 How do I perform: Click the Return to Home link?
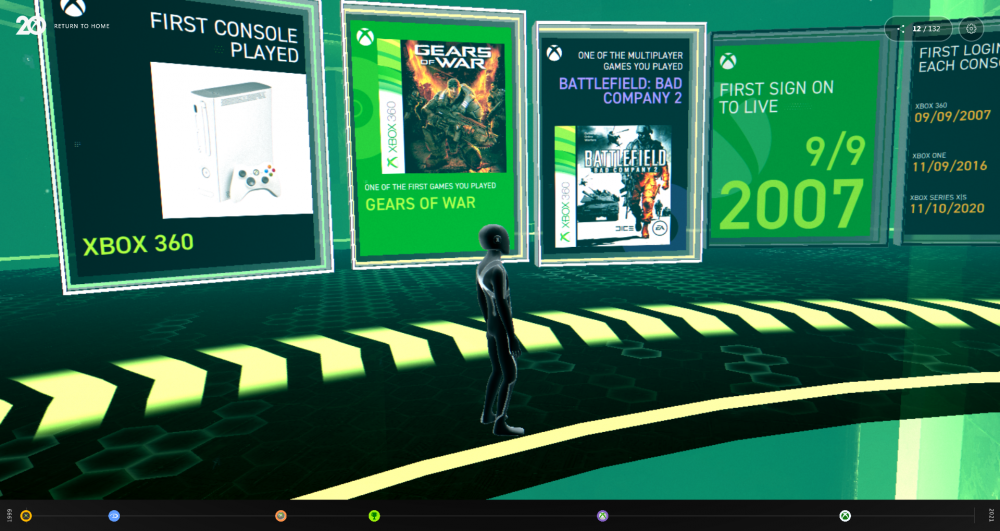82,26
